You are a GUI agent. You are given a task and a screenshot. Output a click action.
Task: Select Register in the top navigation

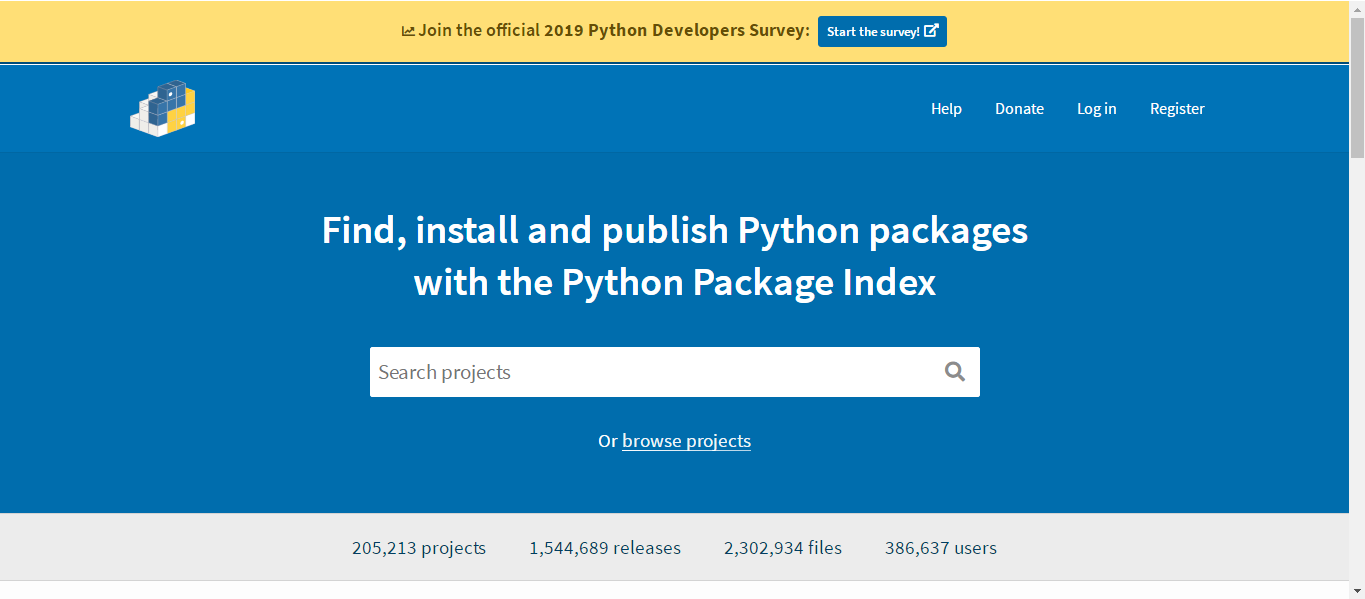point(1177,109)
